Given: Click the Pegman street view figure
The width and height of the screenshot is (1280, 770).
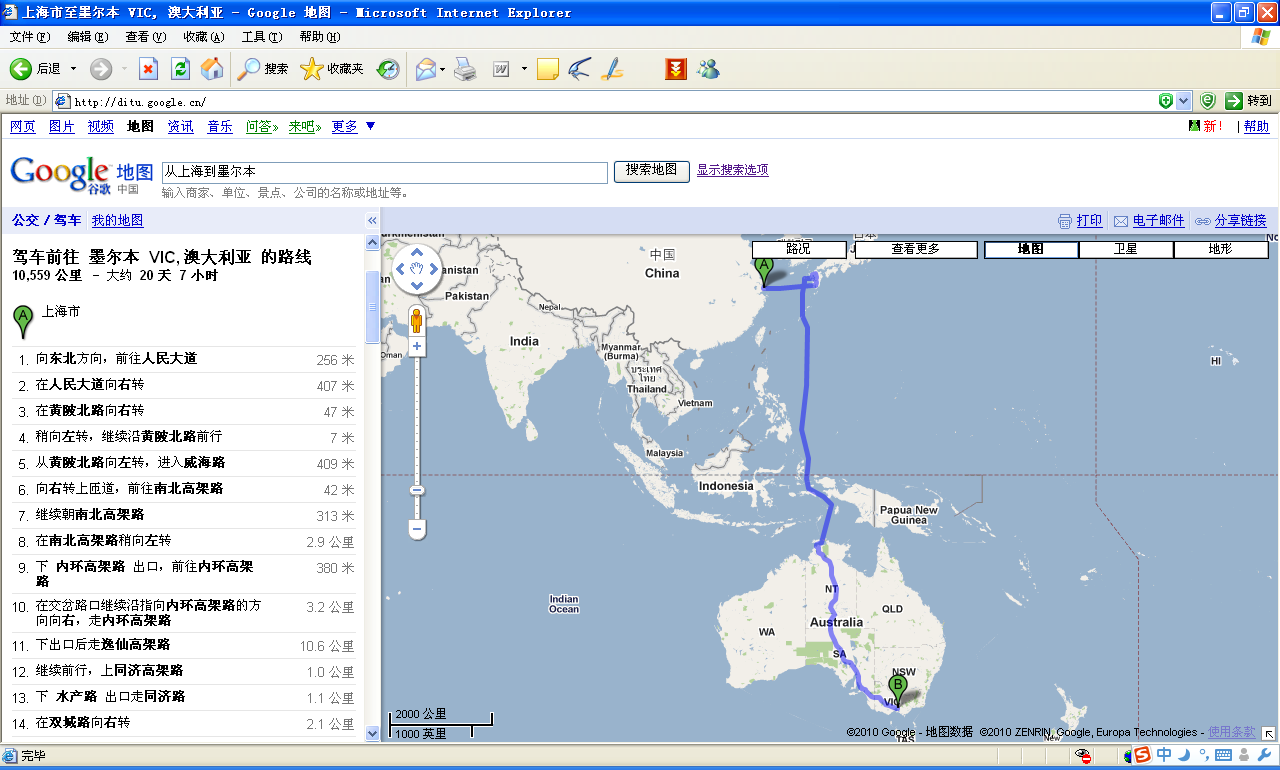Looking at the screenshot, I should (x=417, y=321).
